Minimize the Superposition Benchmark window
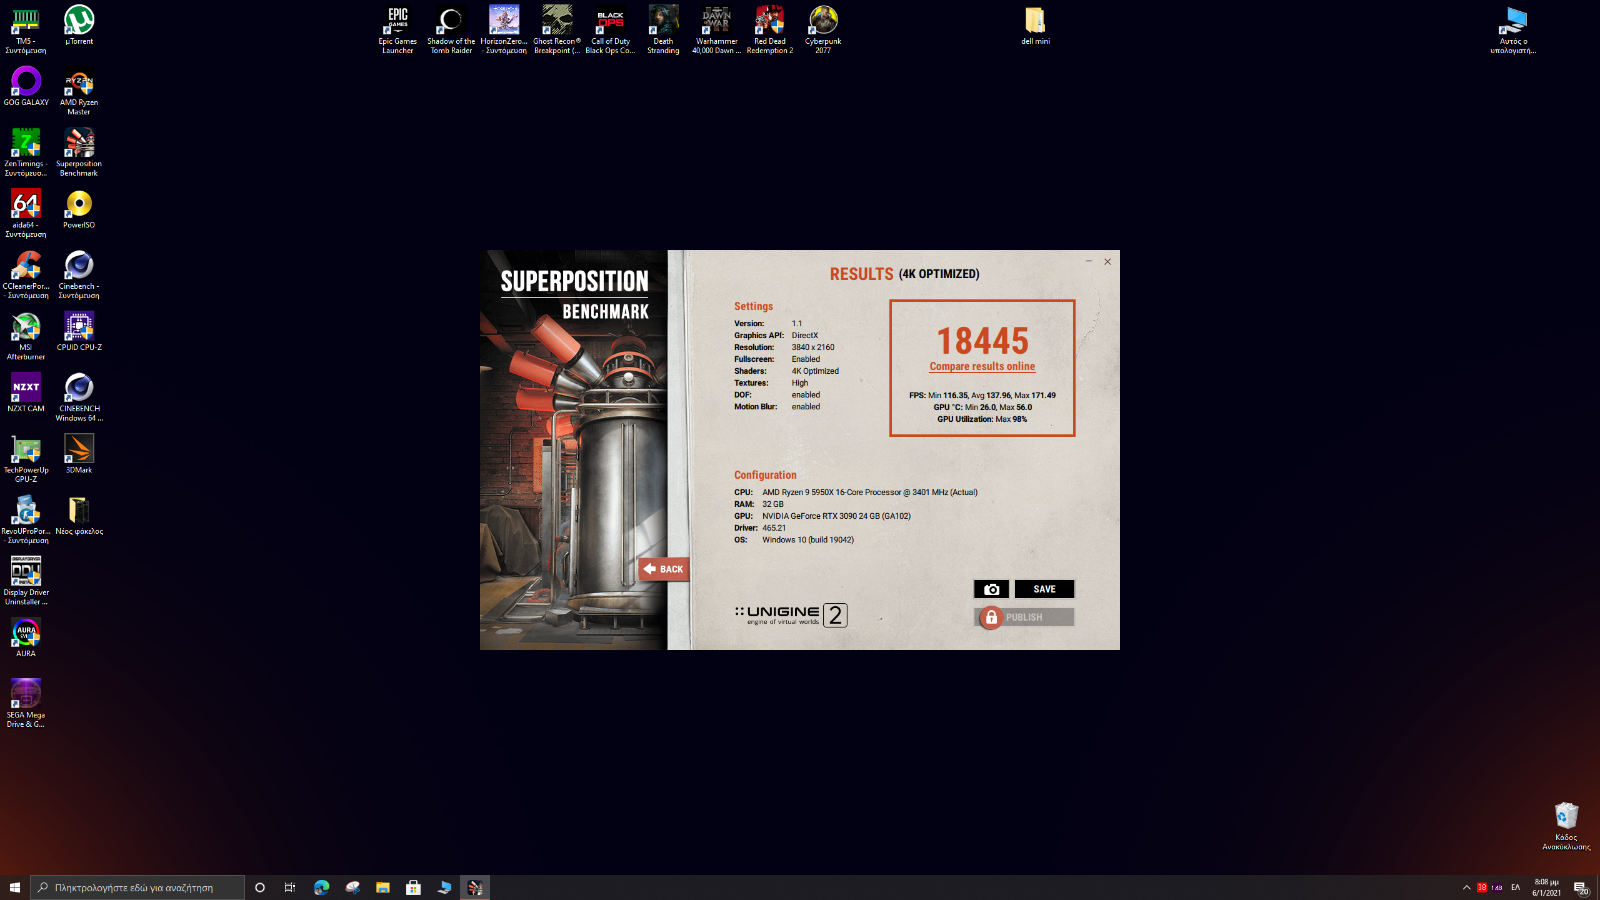The image size is (1600, 900). (x=1089, y=262)
